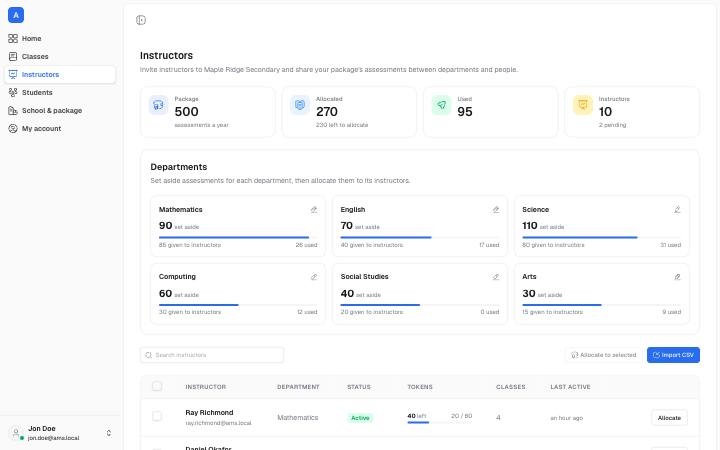
Task: Select Ray Richmond's row checkbox
Action: pos(157,416)
